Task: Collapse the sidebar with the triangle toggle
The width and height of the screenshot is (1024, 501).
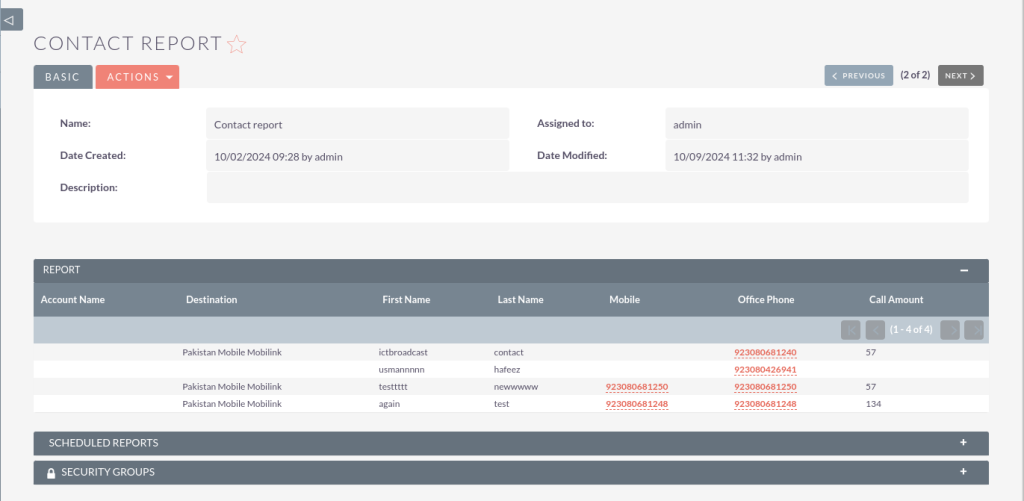Action: 11,20
